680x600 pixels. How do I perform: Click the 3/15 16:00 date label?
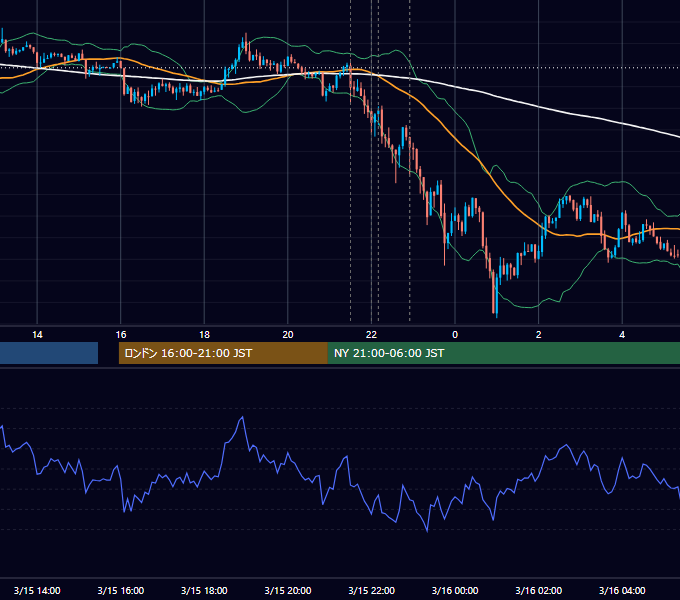pyautogui.click(x=121, y=590)
